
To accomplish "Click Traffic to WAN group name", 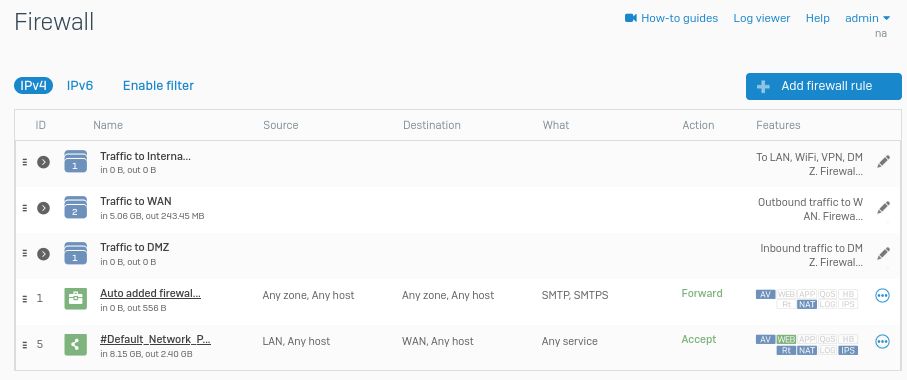I will (136, 201).
